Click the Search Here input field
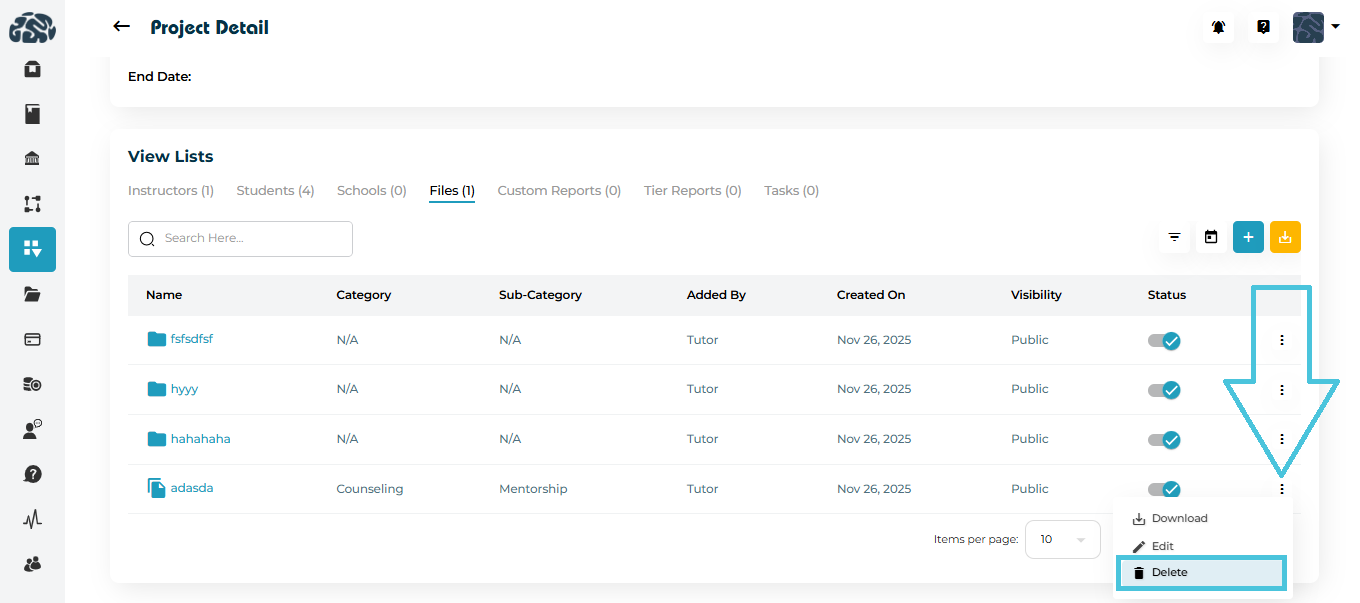Image resolution: width=1360 pixels, height=603 pixels. [240, 238]
